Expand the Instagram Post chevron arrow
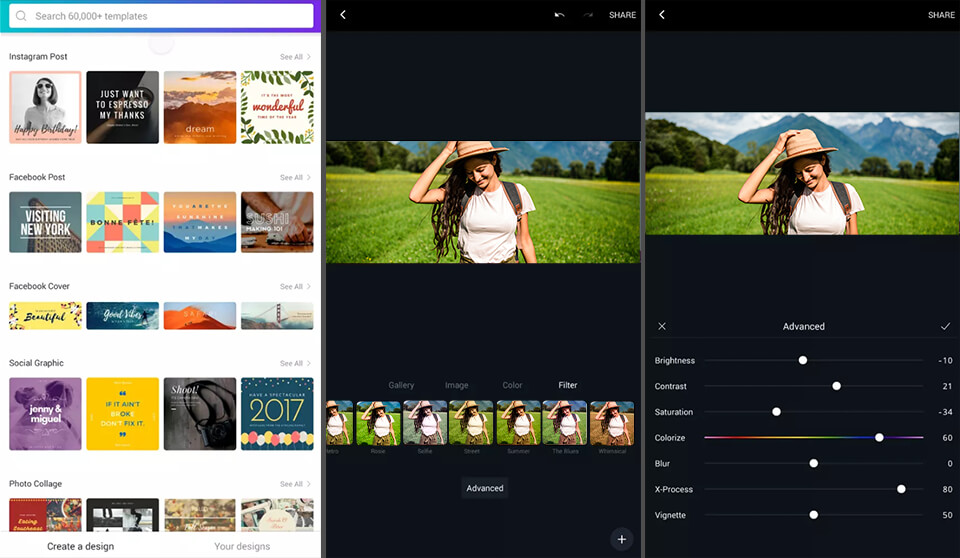 click(x=309, y=56)
